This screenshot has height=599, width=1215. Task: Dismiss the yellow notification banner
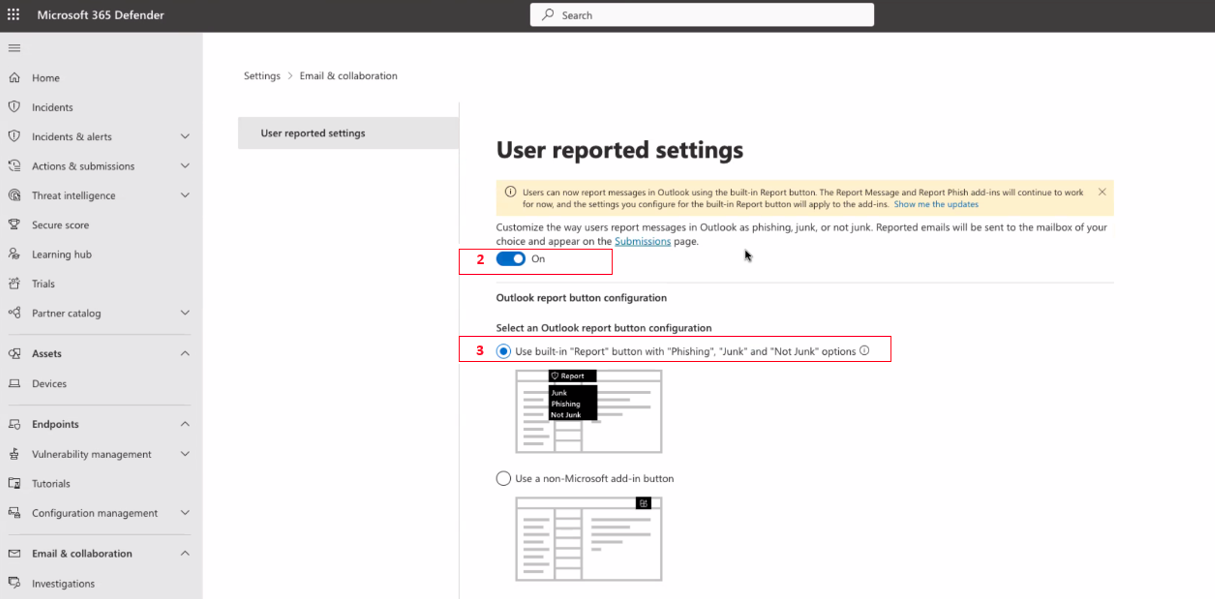coord(1102,192)
